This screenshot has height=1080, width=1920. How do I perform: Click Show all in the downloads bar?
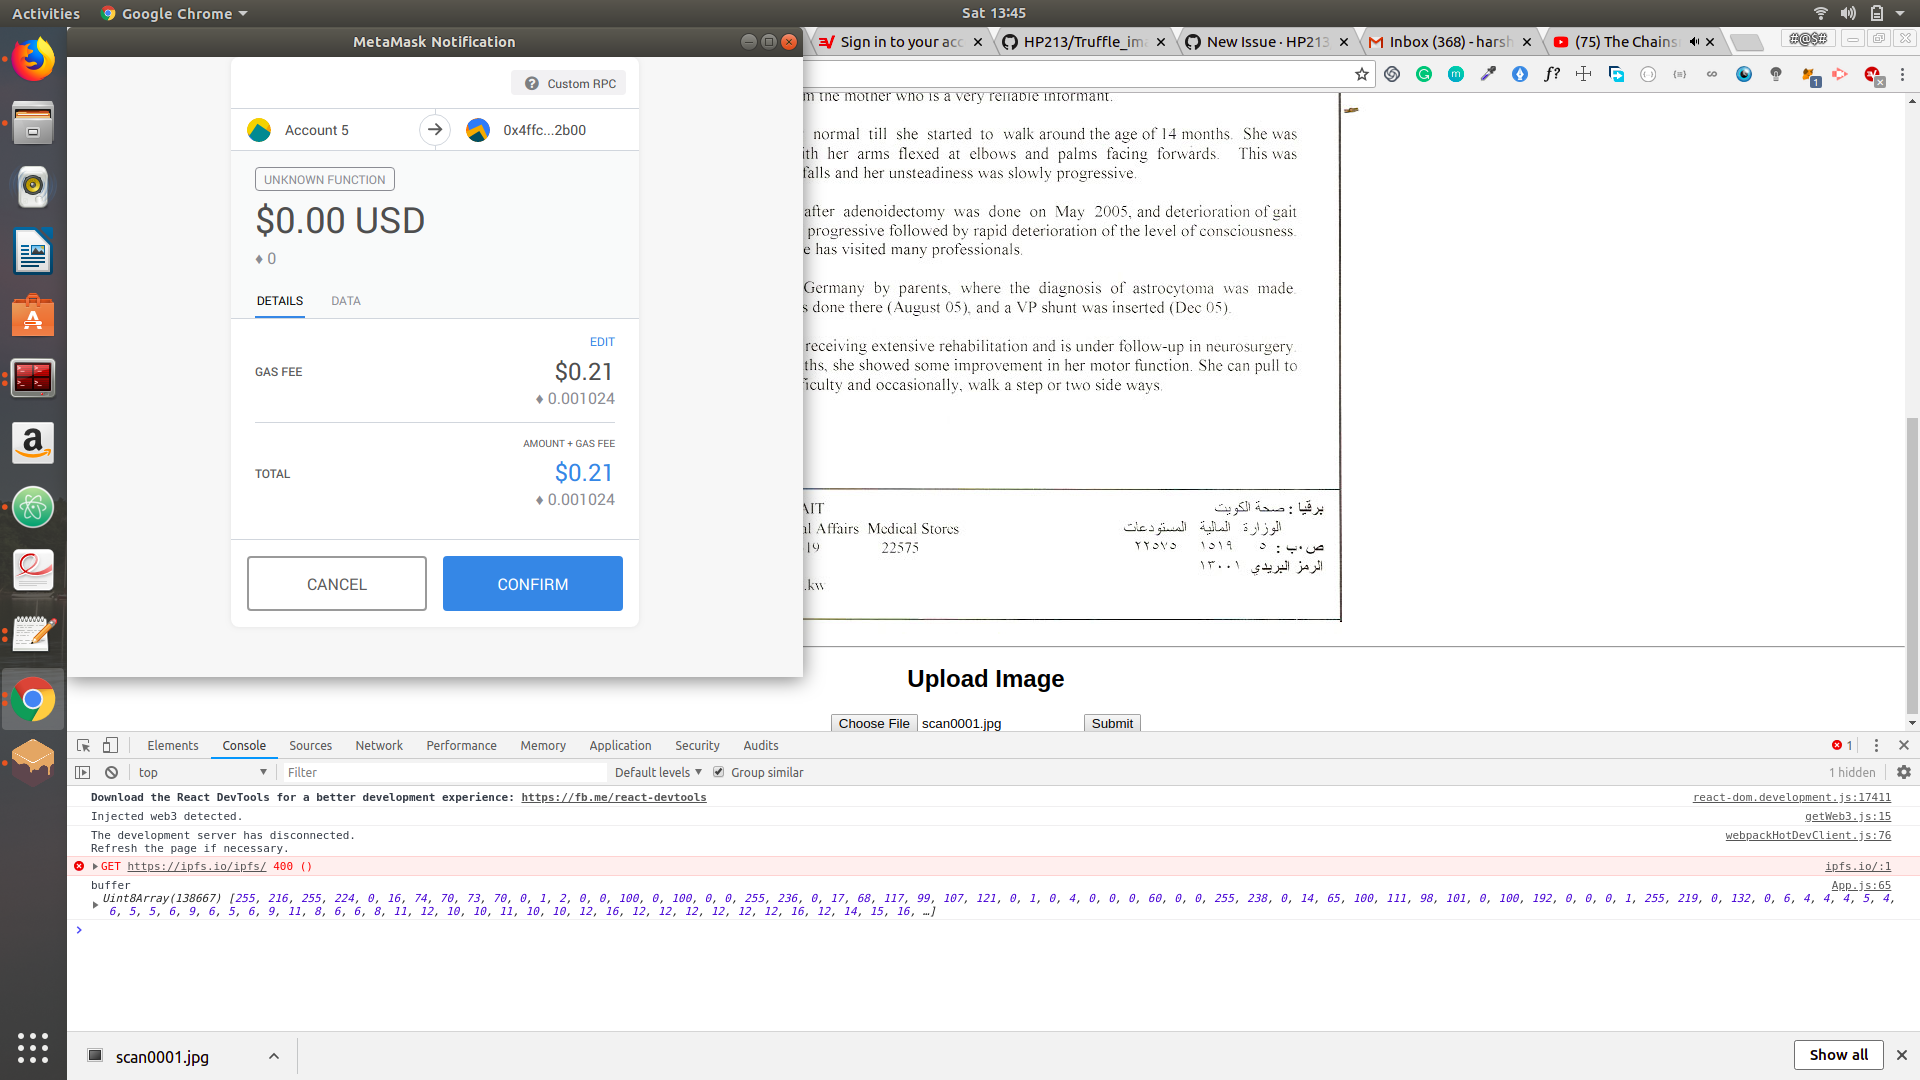(x=1838, y=1055)
